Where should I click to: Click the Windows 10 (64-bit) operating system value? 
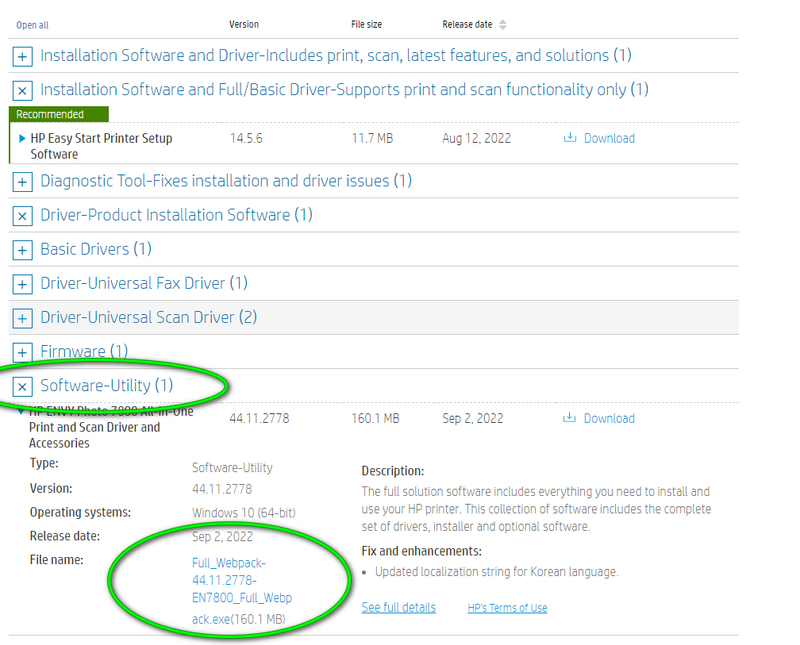[243, 512]
